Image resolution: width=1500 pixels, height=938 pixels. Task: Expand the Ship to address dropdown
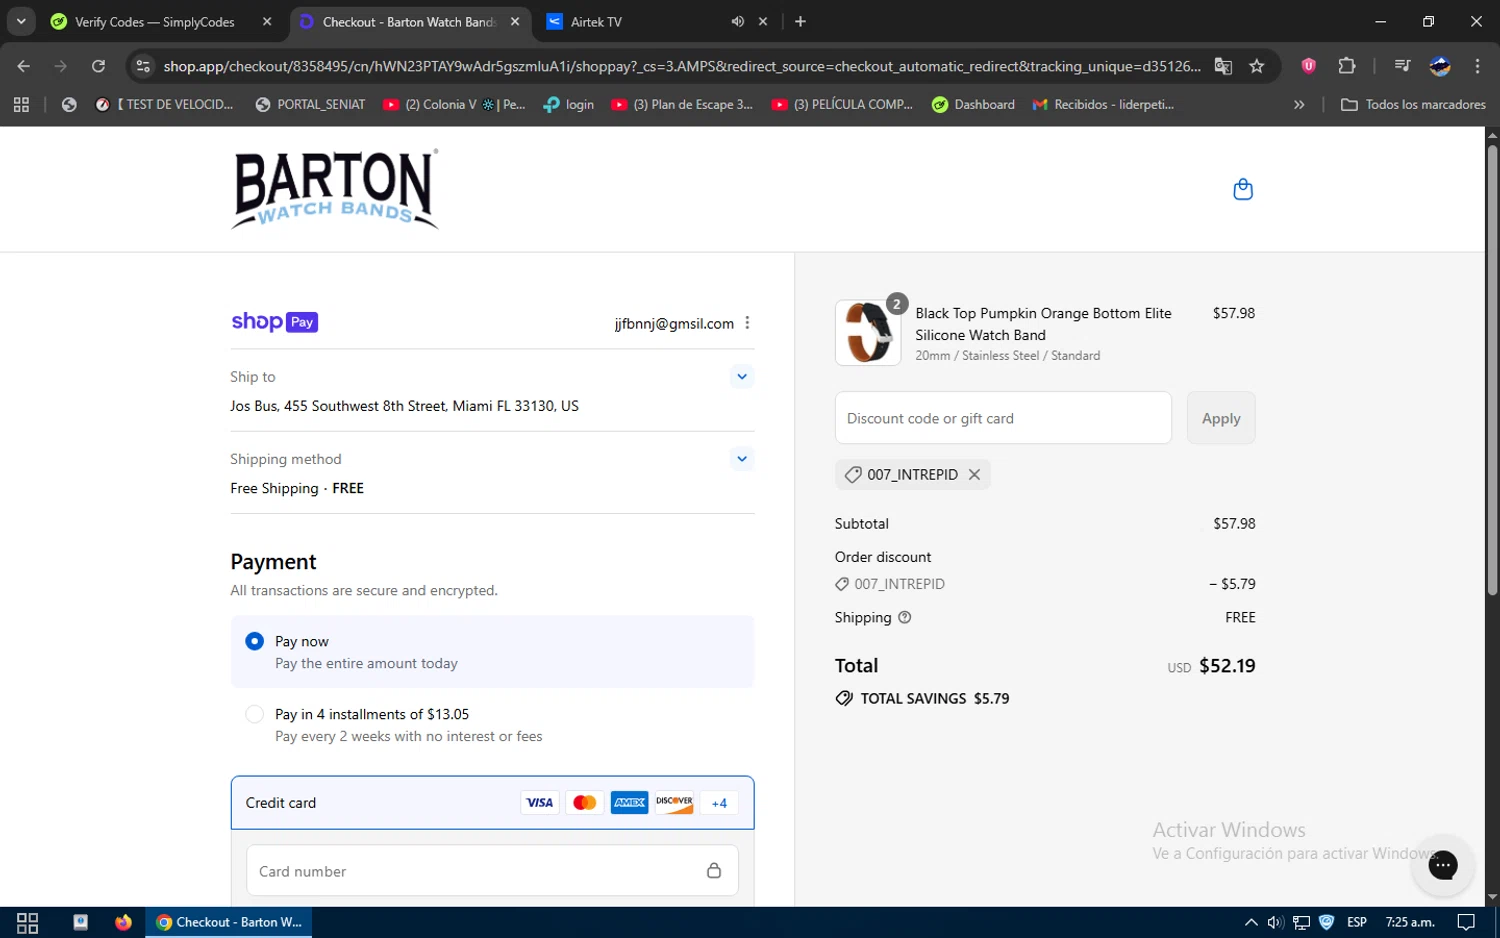click(741, 377)
